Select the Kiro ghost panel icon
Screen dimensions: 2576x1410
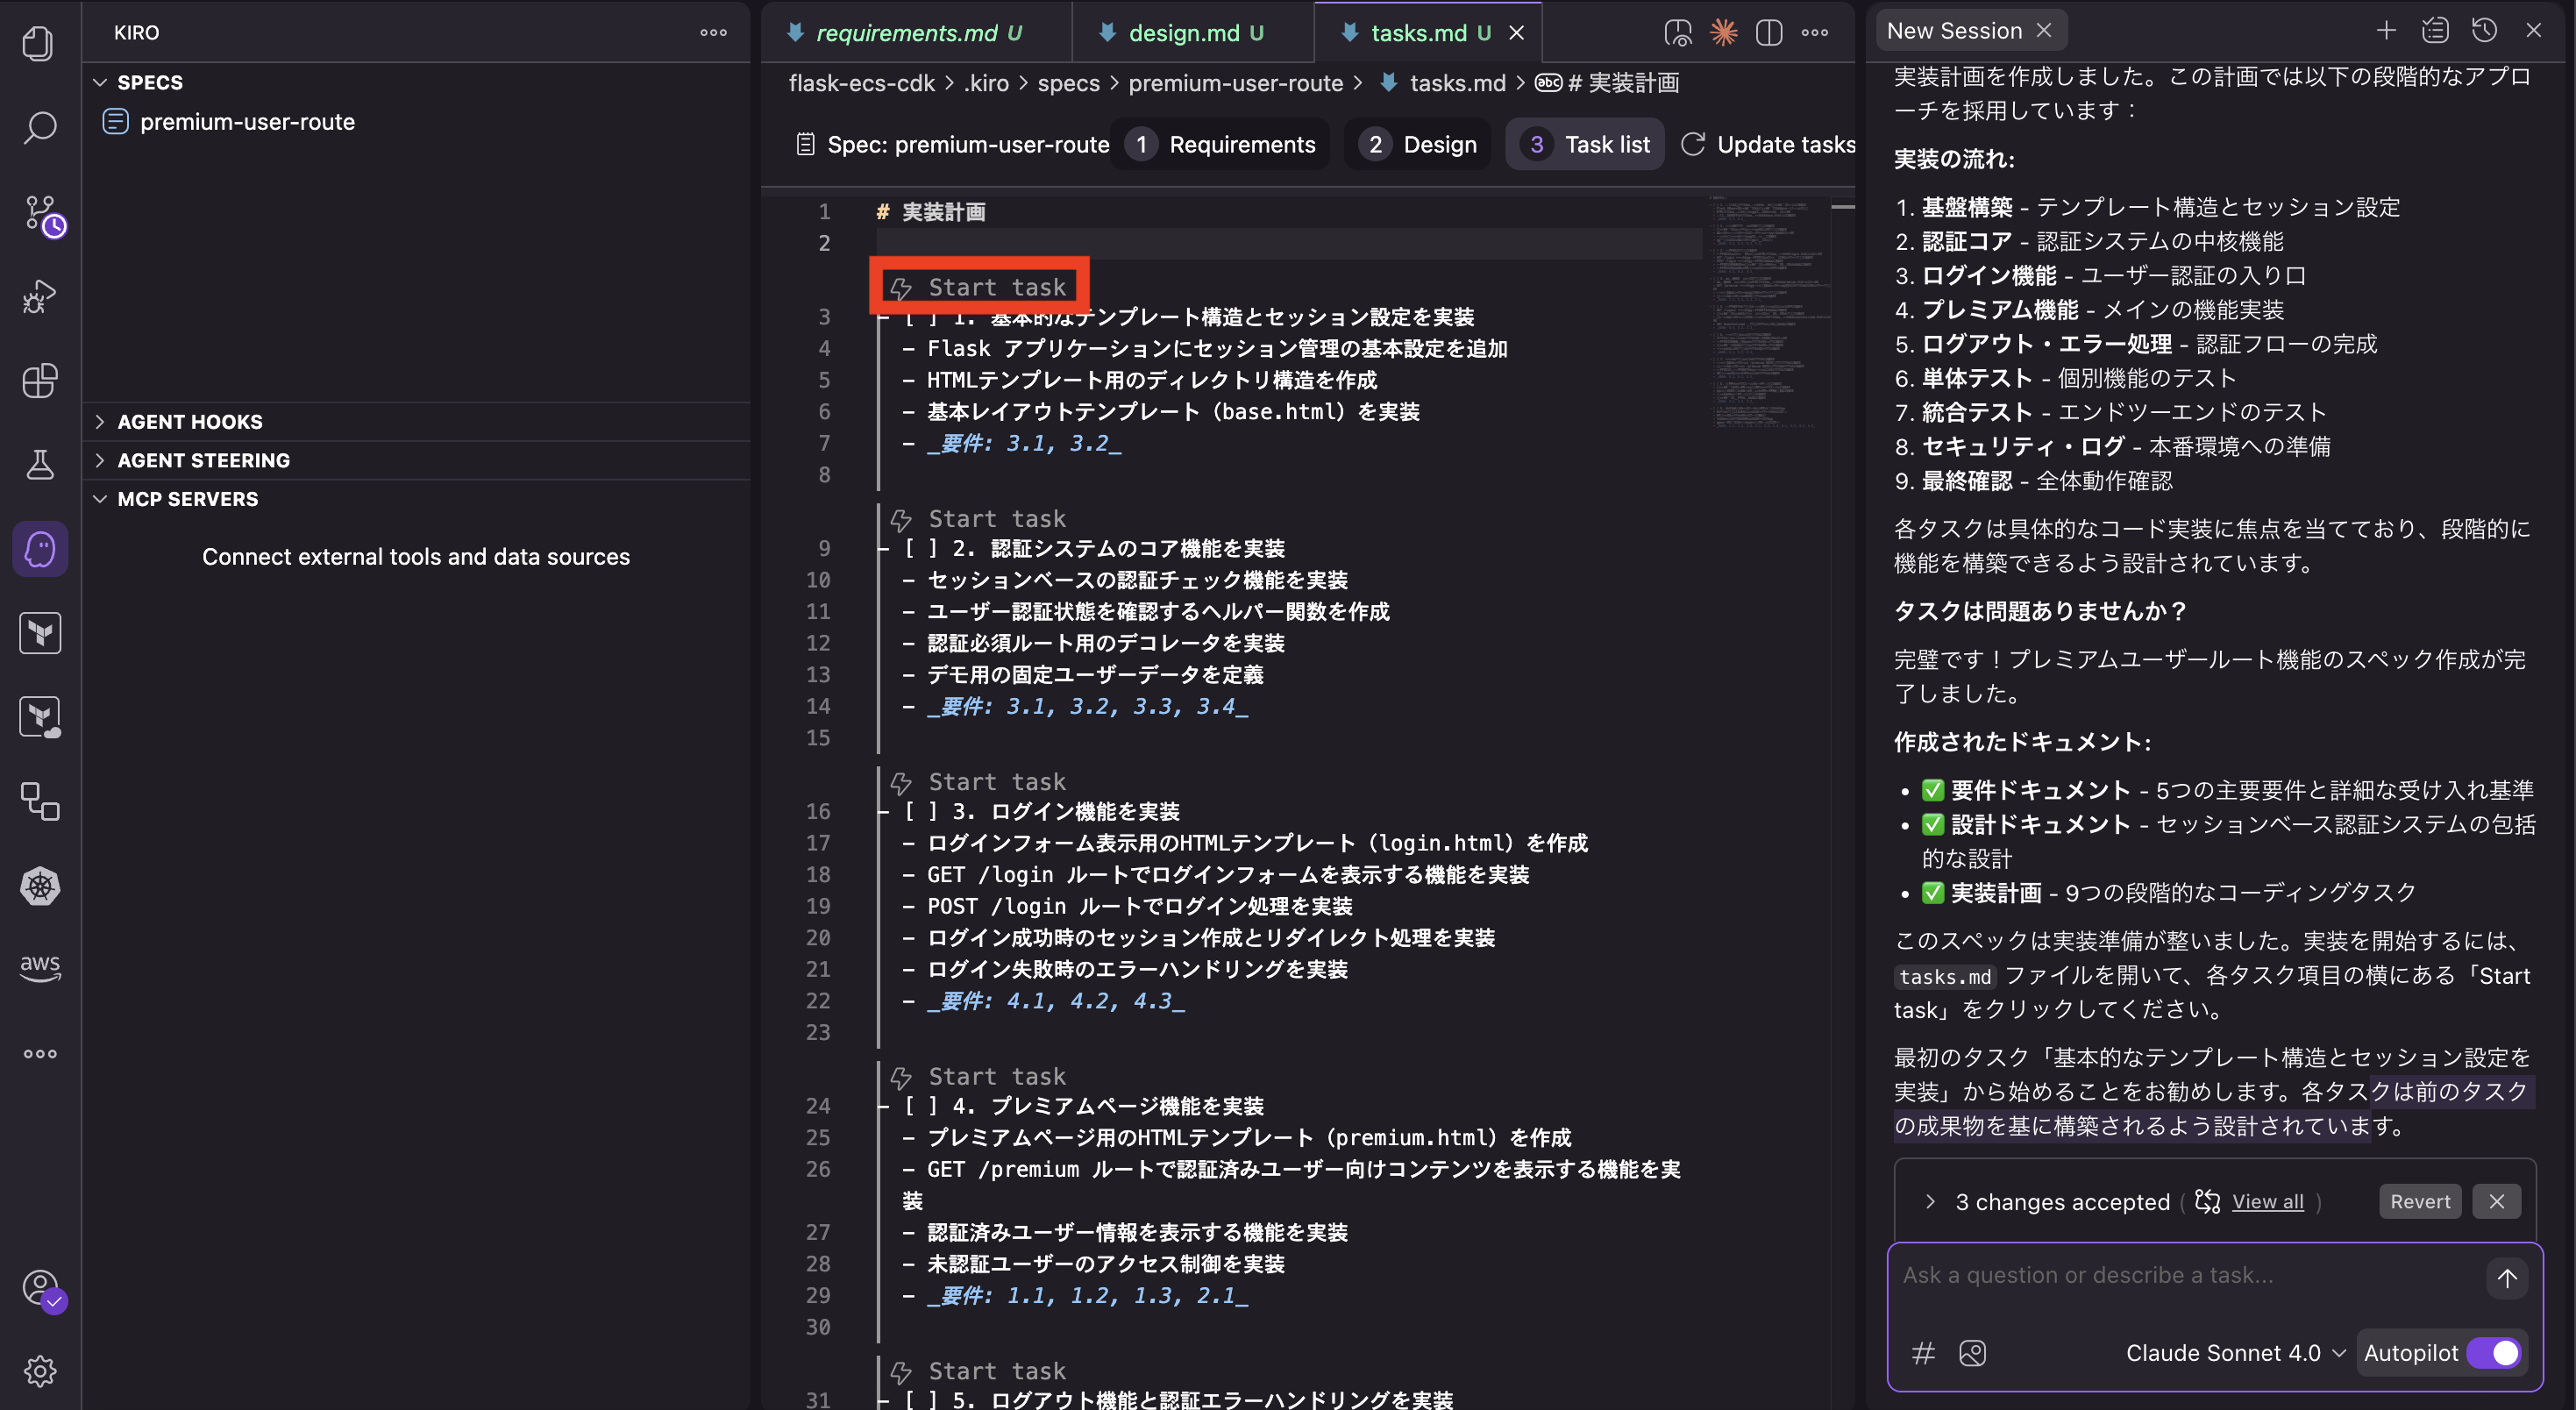(40, 549)
